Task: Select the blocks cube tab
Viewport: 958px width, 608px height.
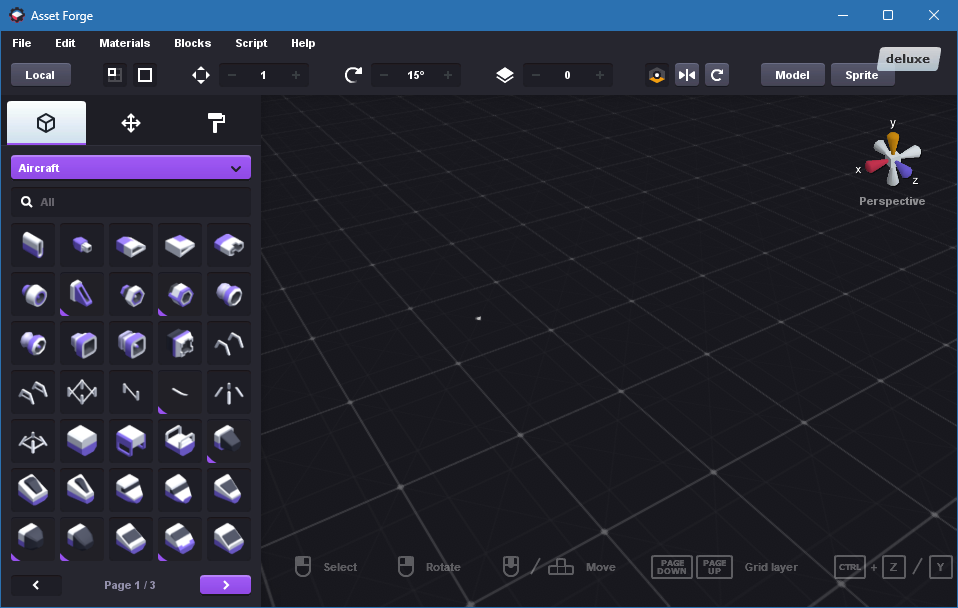Action: coord(46,123)
